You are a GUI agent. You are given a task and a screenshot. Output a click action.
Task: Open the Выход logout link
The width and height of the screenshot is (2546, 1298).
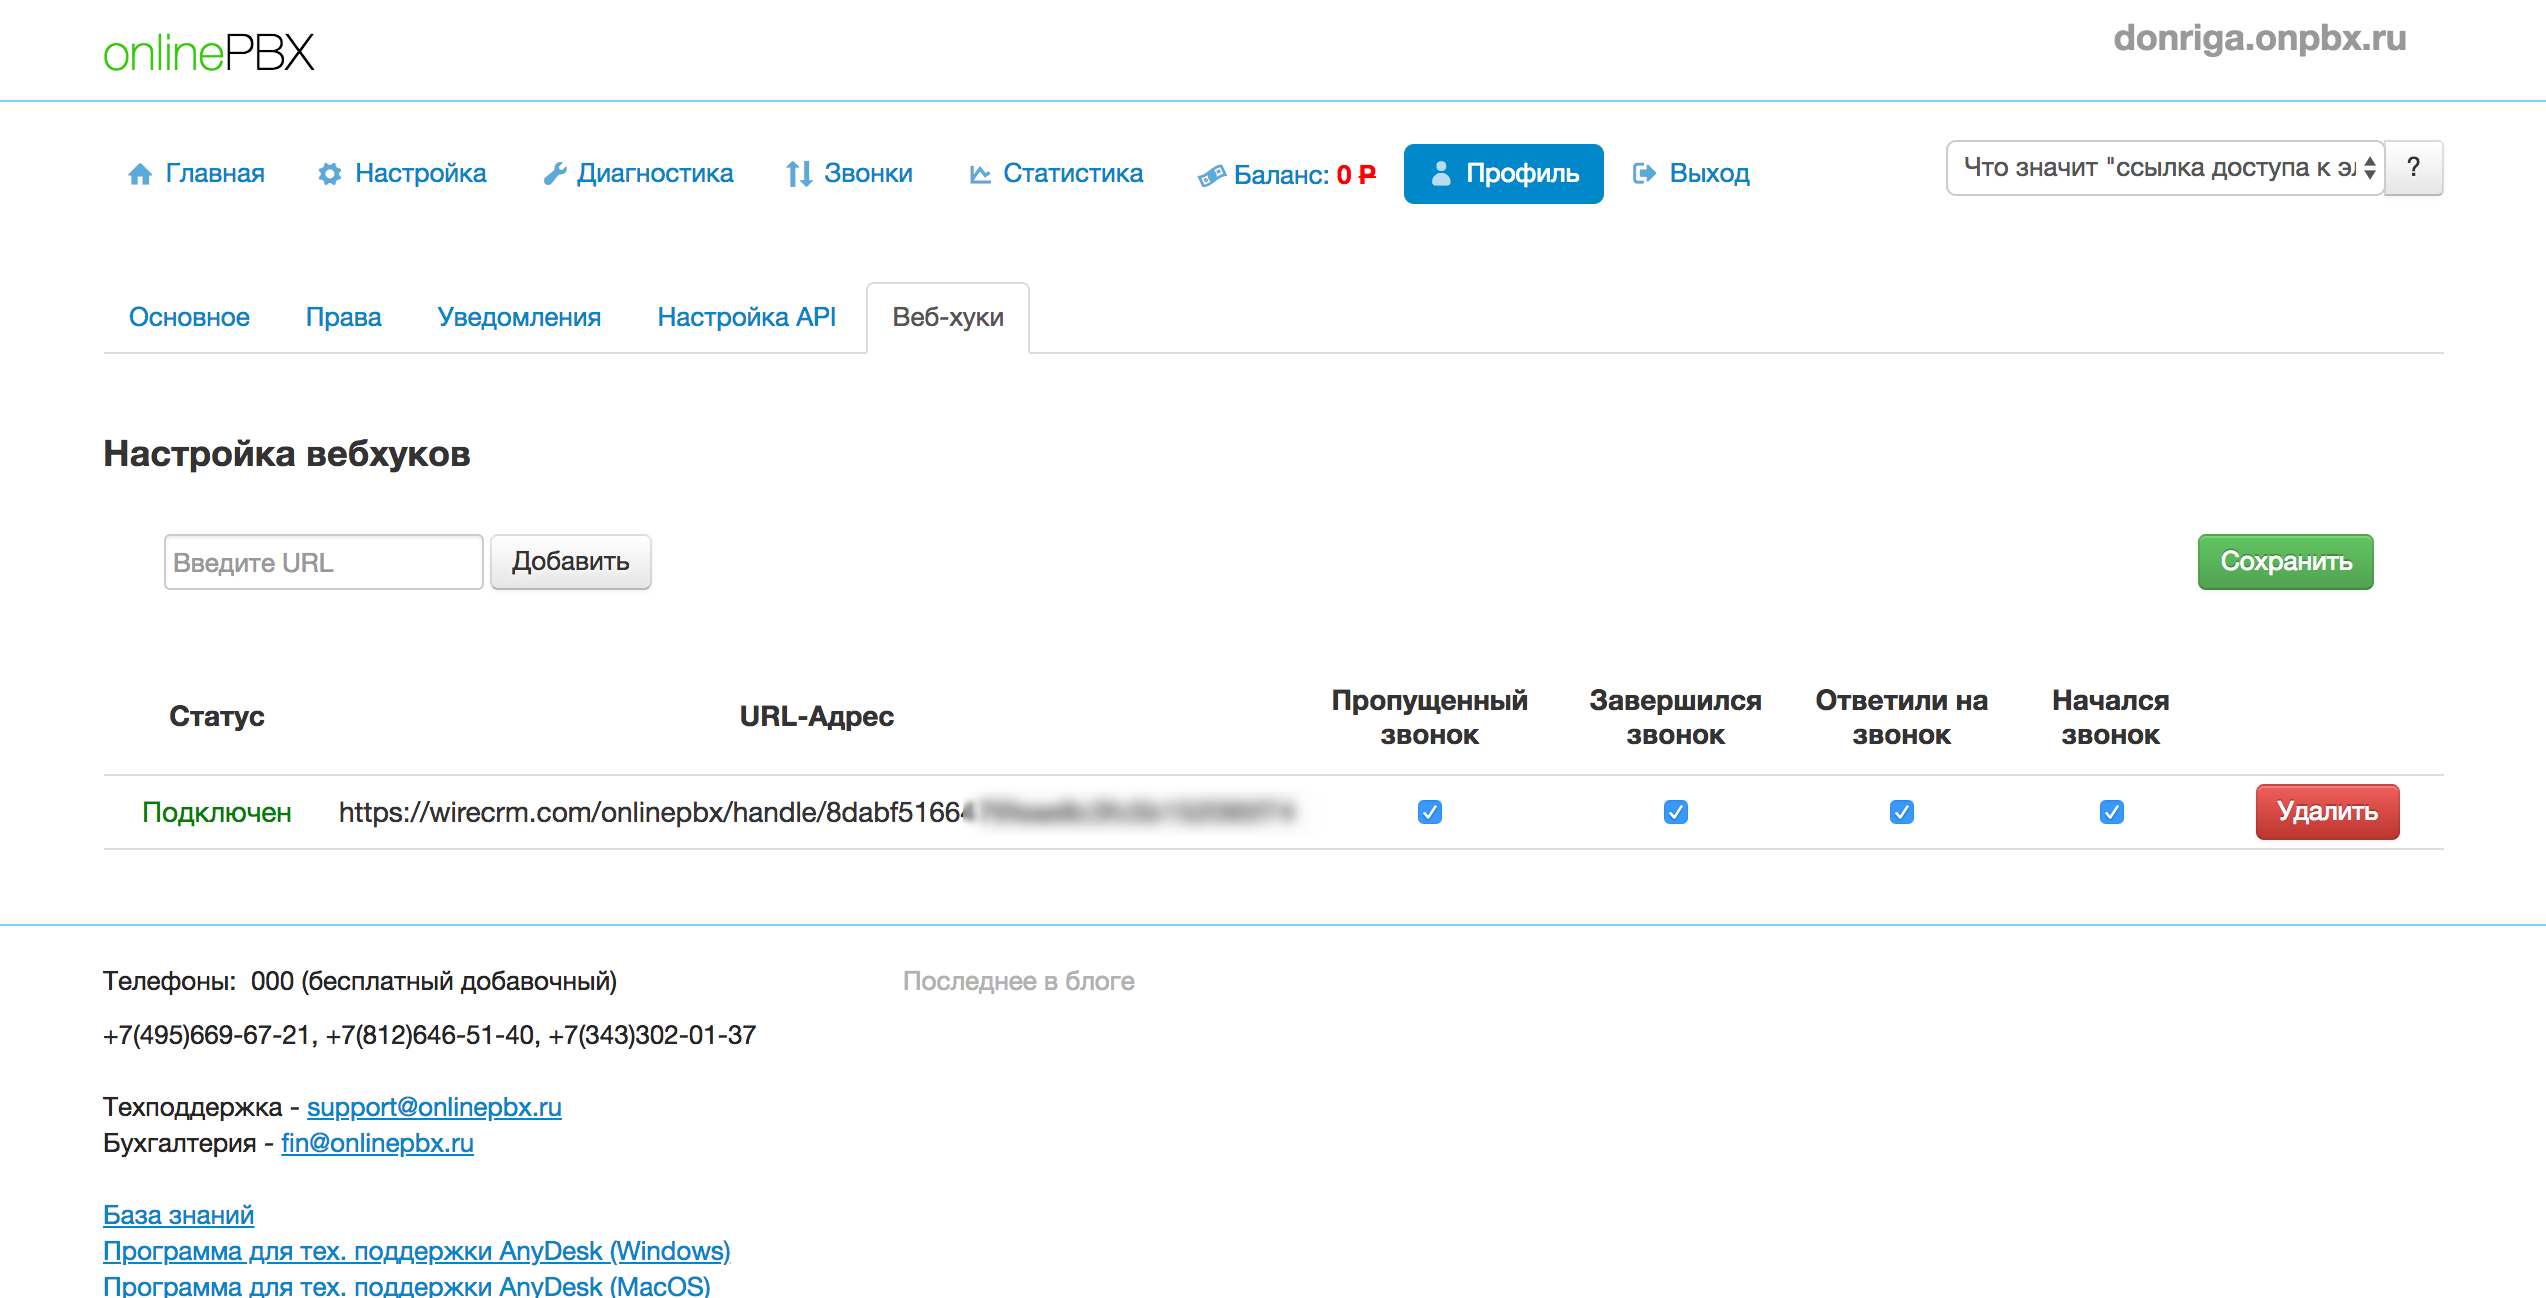1691,174
